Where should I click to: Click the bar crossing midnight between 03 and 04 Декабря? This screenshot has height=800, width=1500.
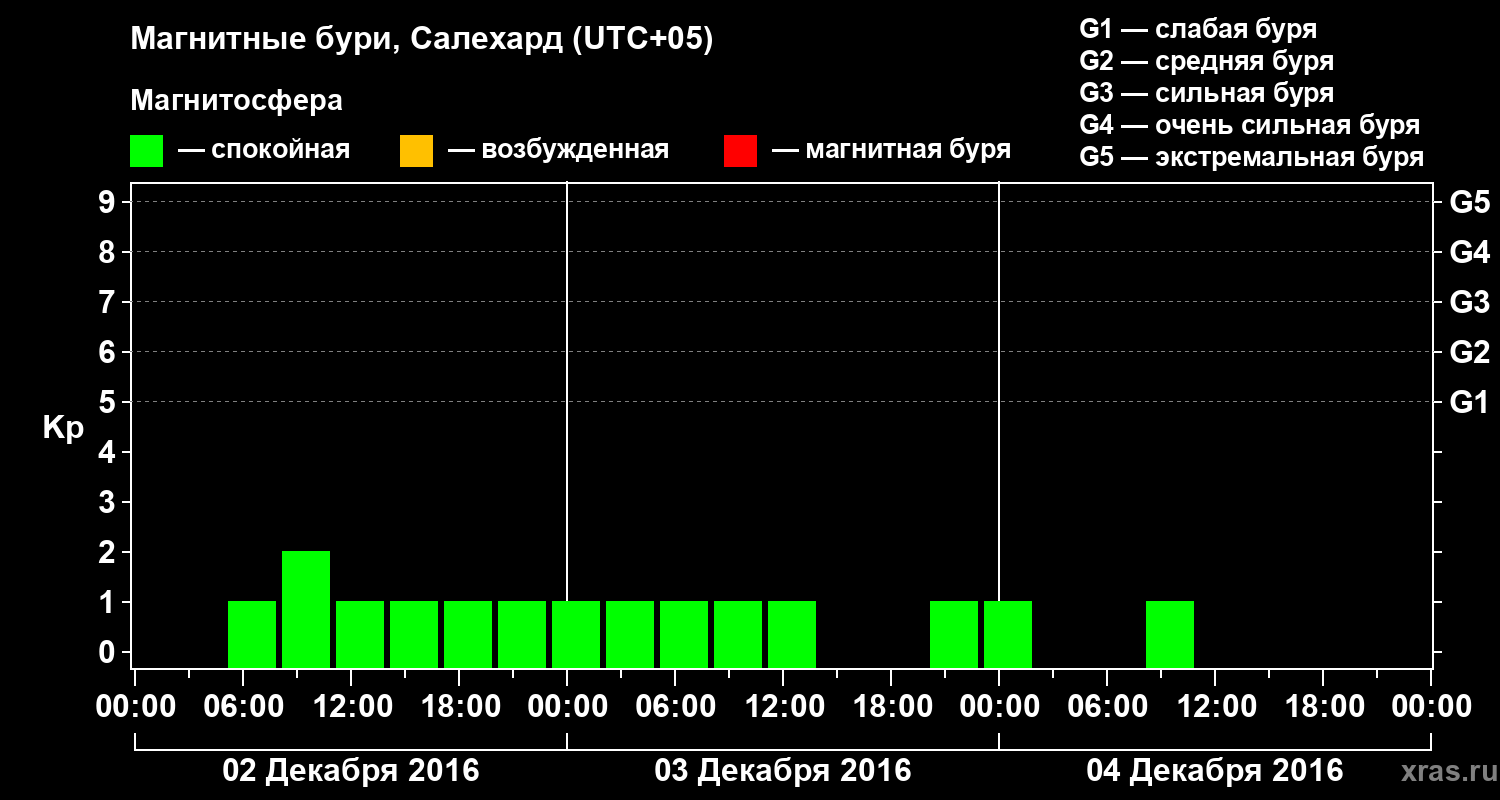(1008, 634)
